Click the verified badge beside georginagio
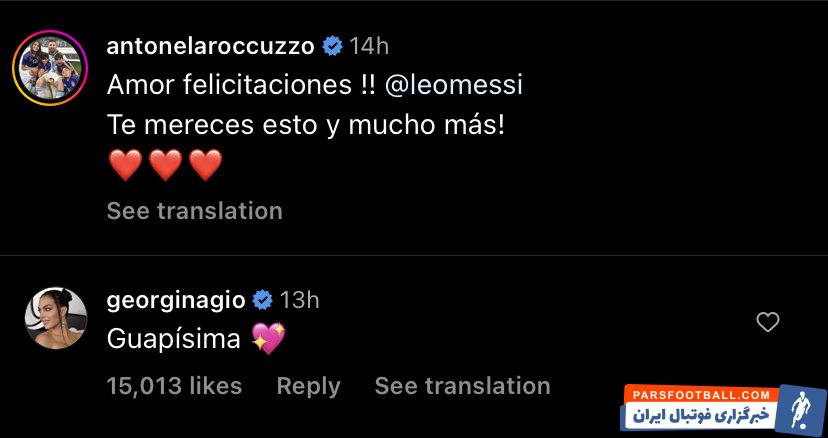 (263, 299)
